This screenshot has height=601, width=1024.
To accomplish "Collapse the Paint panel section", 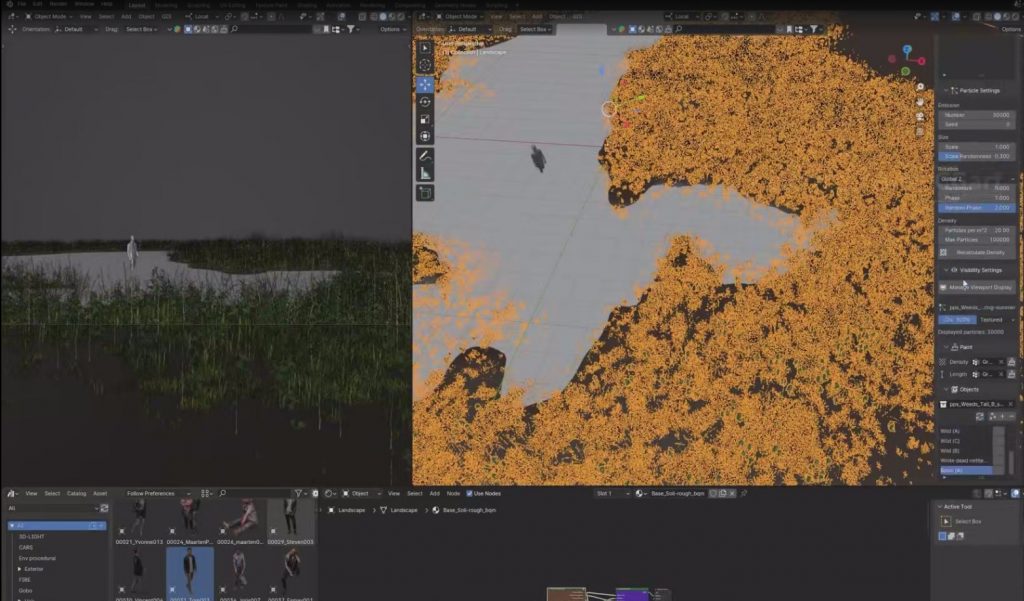I will [946, 348].
